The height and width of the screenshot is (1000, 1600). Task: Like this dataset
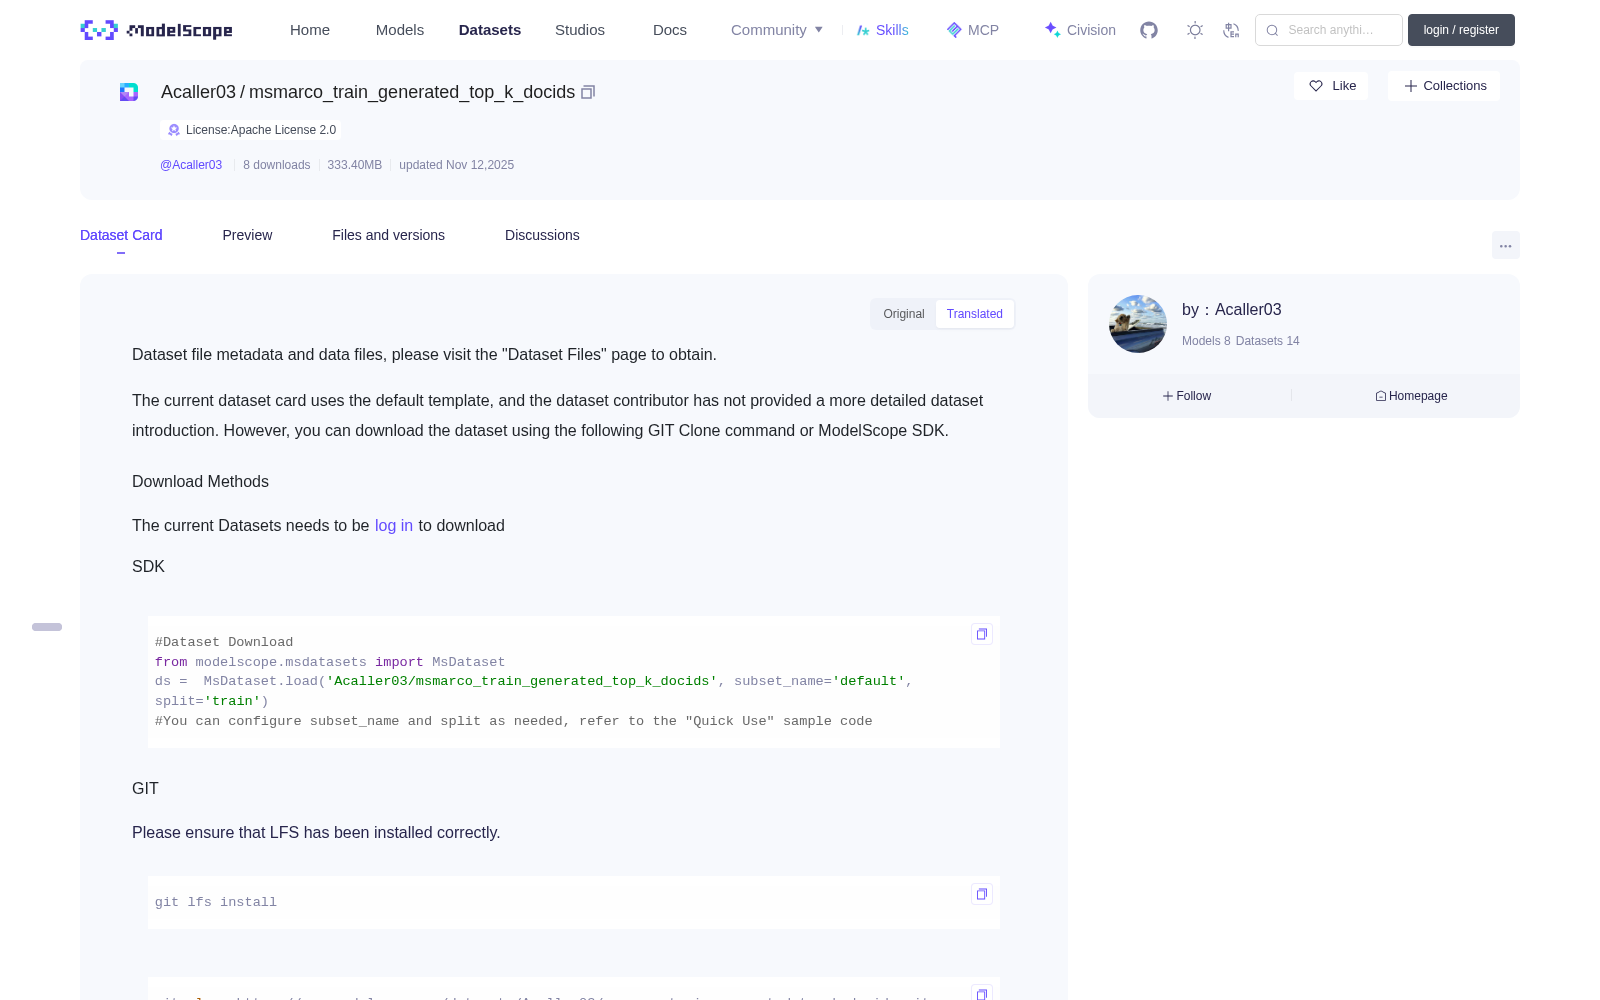pyautogui.click(x=1332, y=86)
